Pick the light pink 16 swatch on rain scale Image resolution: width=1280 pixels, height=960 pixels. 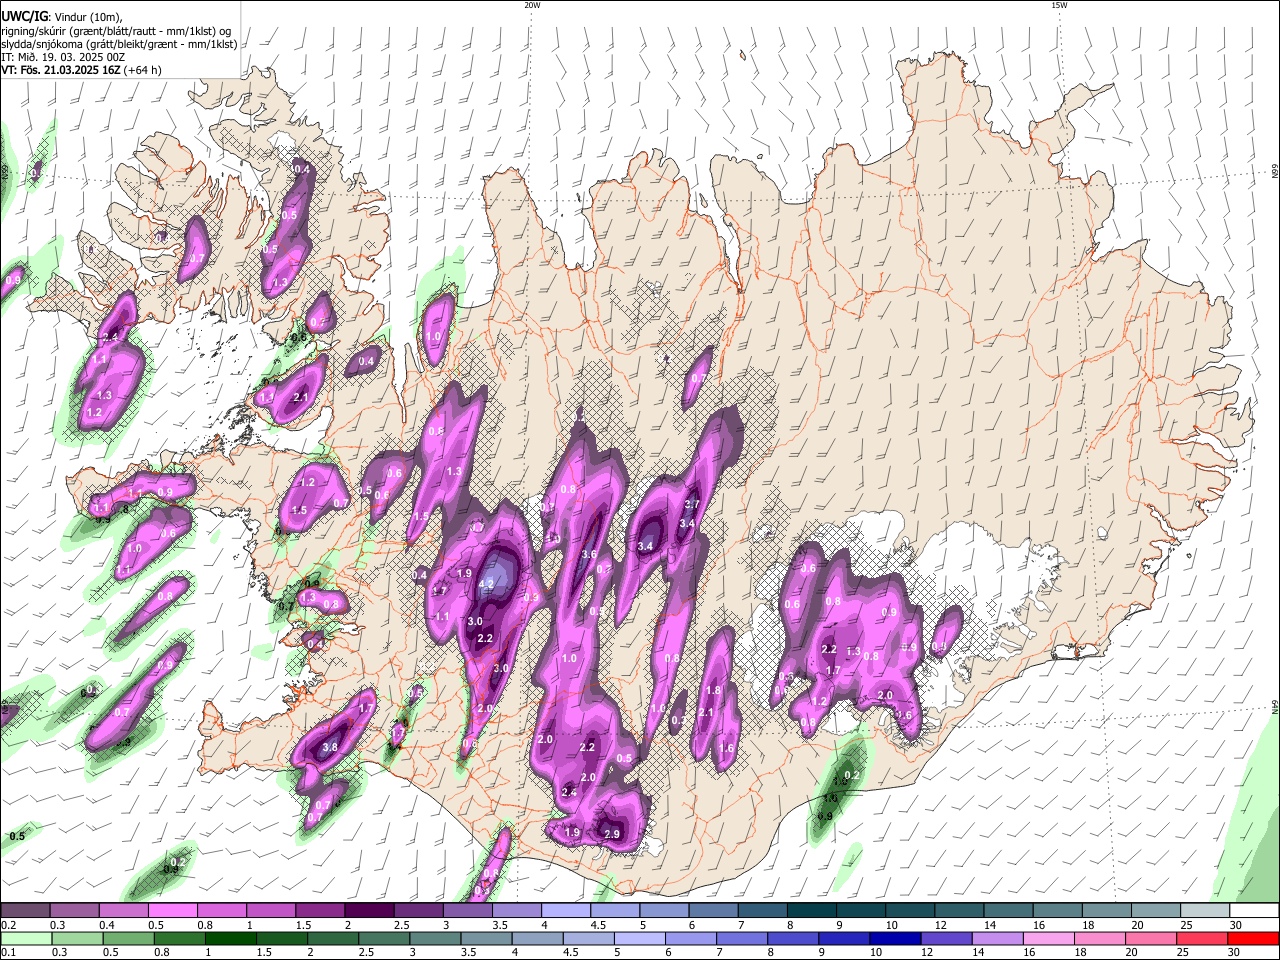click(1048, 938)
